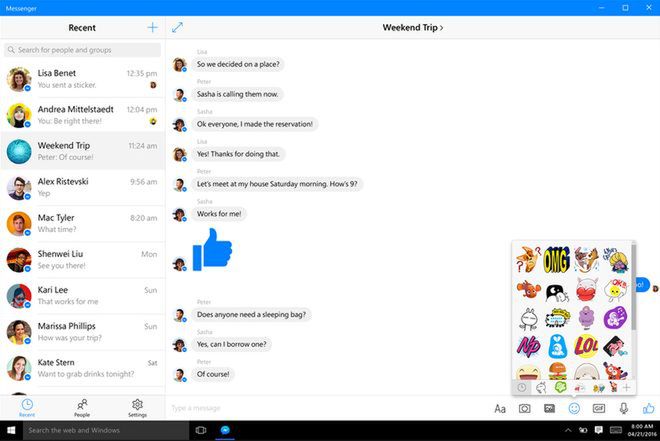Open taskbar clock showing 8:00 AM
The height and width of the screenshot is (441, 660).
[x=644, y=430]
